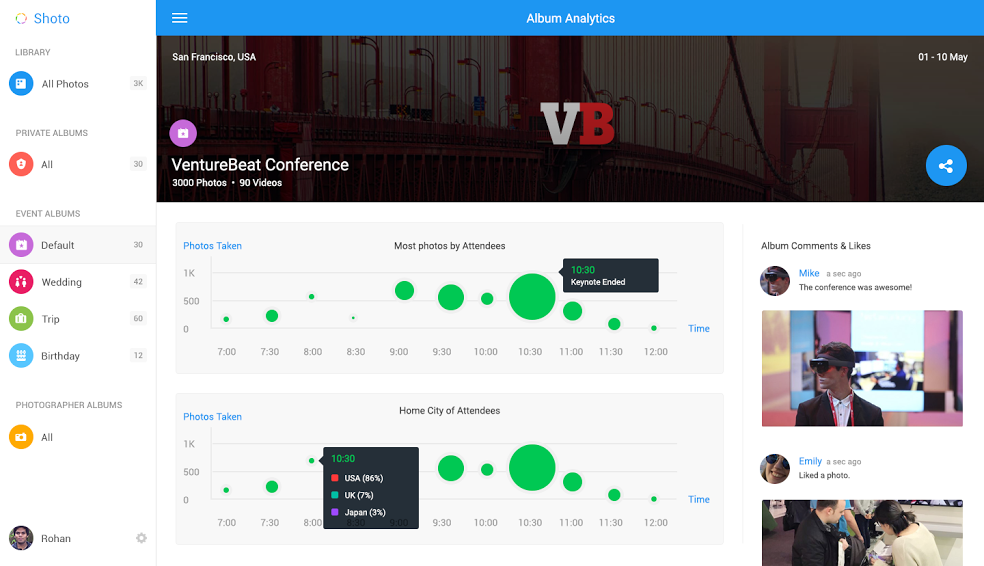Image resolution: width=984 pixels, height=566 pixels.
Task: Open settings gear next to Rohan
Action: click(x=141, y=538)
